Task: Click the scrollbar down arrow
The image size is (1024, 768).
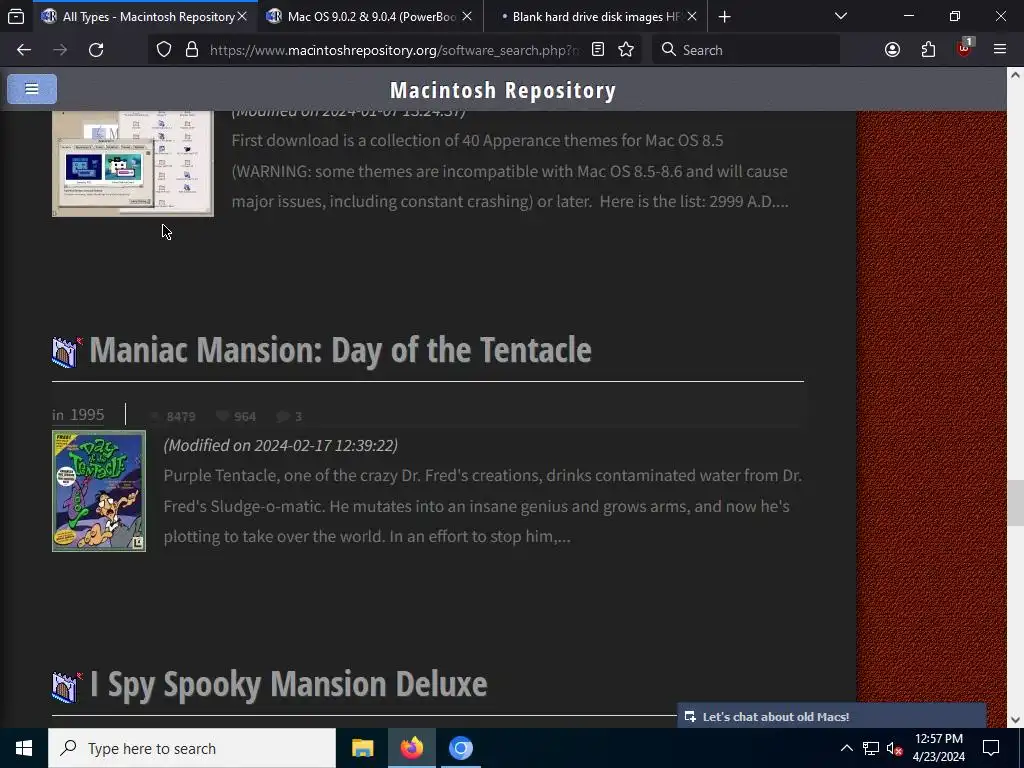Action: (x=1015, y=720)
